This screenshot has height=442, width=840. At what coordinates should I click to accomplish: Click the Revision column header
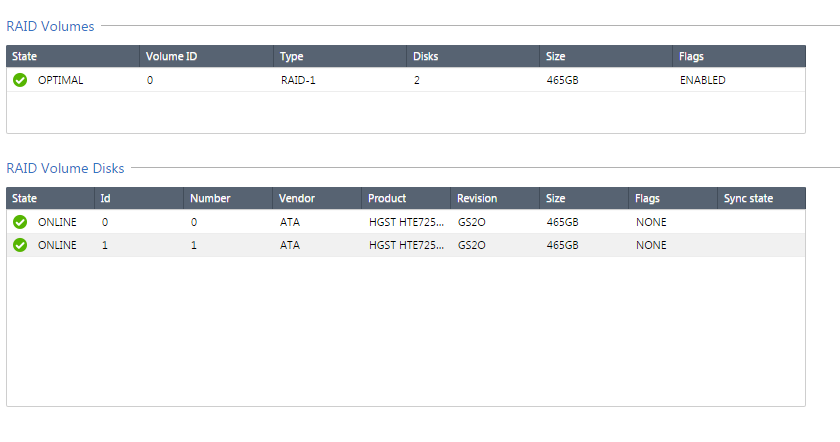tap(495, 198)
